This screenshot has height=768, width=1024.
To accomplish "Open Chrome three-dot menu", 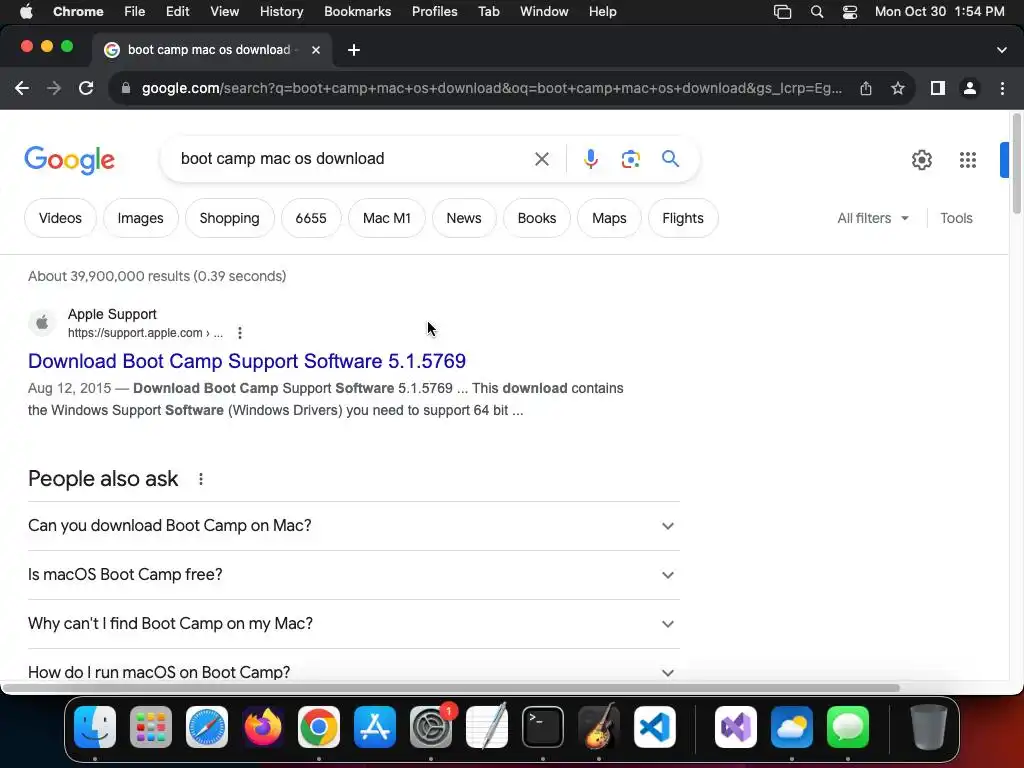I will pos(1002,88).
